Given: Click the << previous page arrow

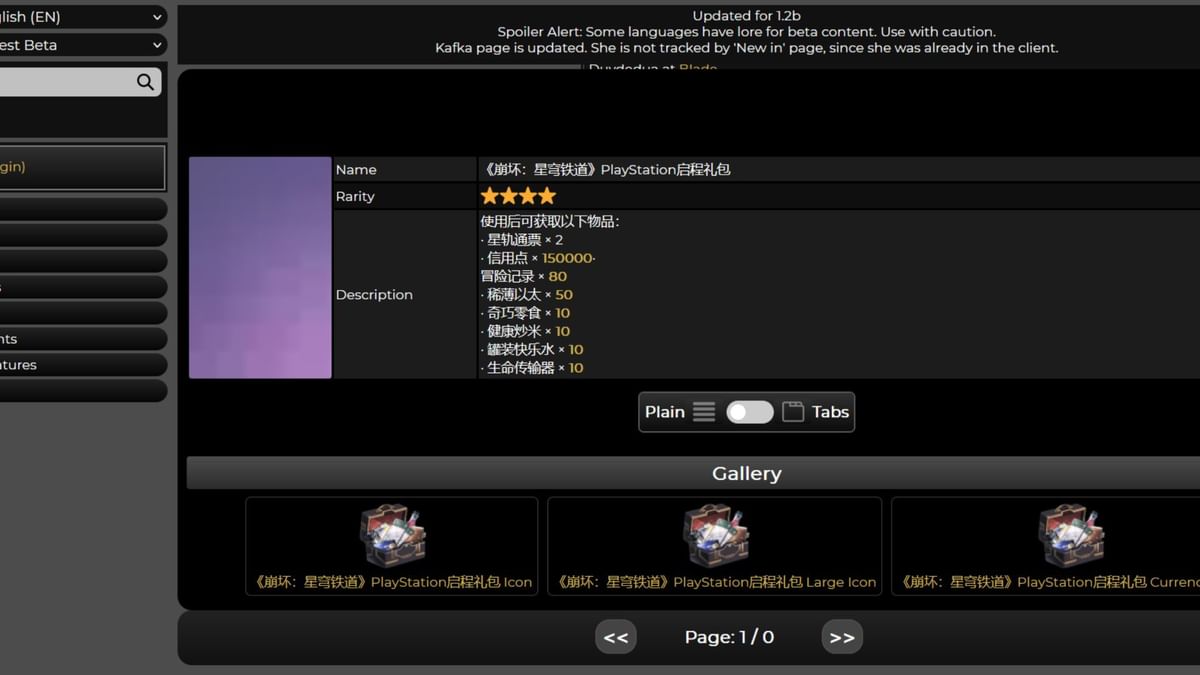Looking at the screenshot, I should click(615, 636).
